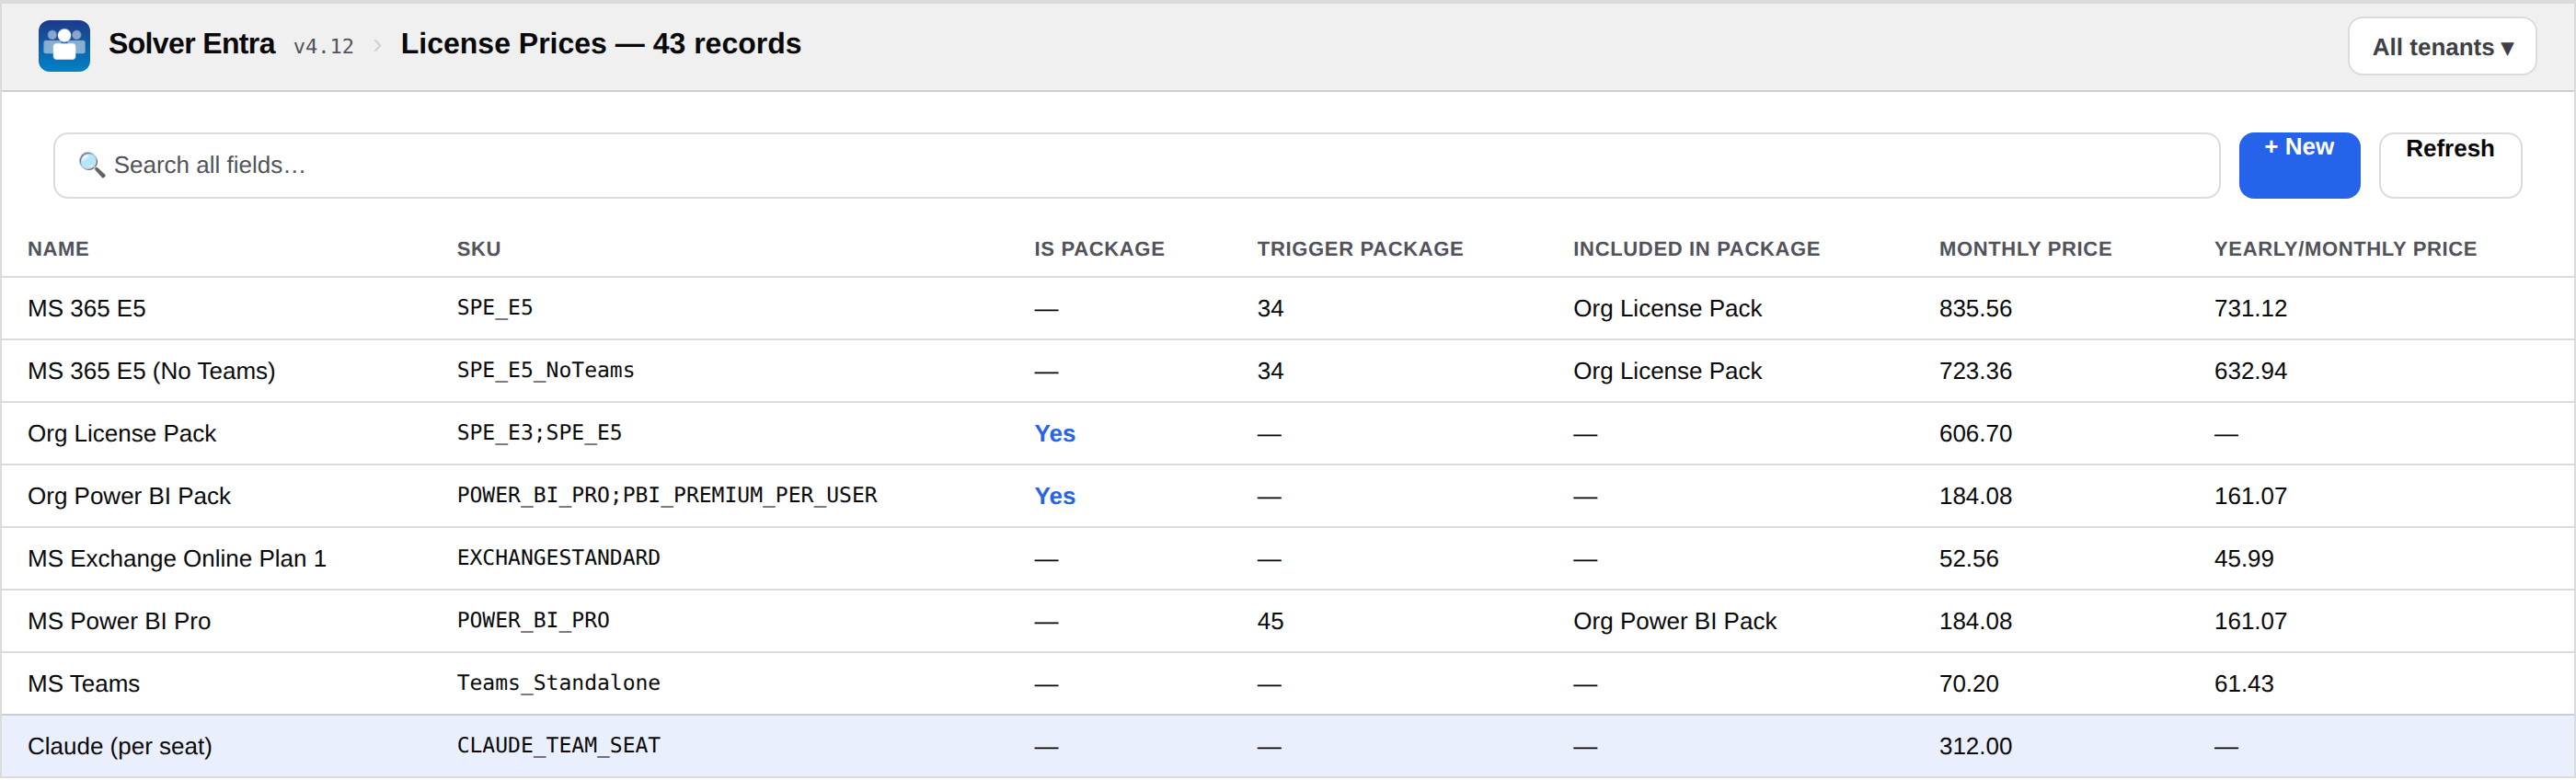Click the Teams_Standalone SKU cell

click(558, 683)
